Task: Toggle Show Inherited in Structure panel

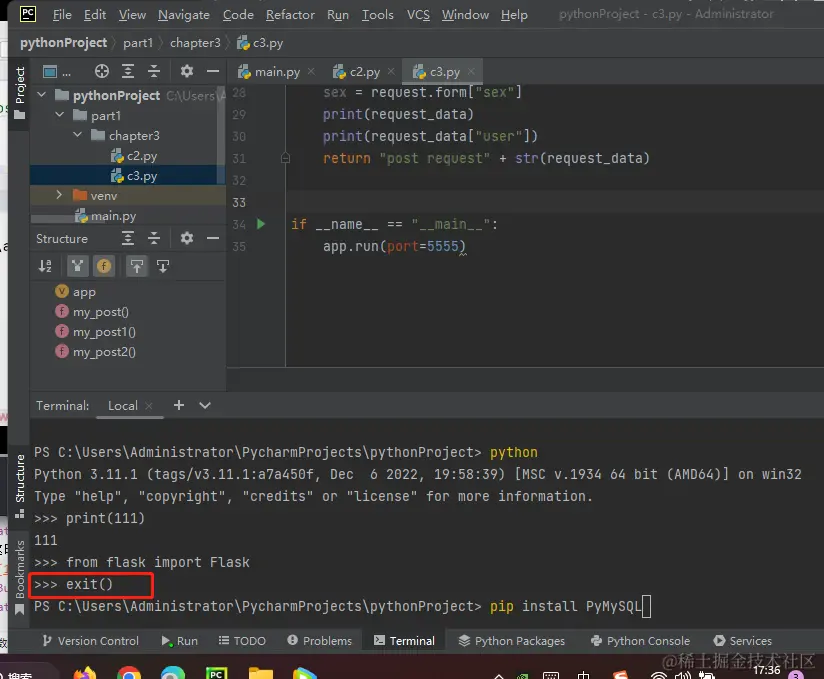Action: click(x=77, y=266)
